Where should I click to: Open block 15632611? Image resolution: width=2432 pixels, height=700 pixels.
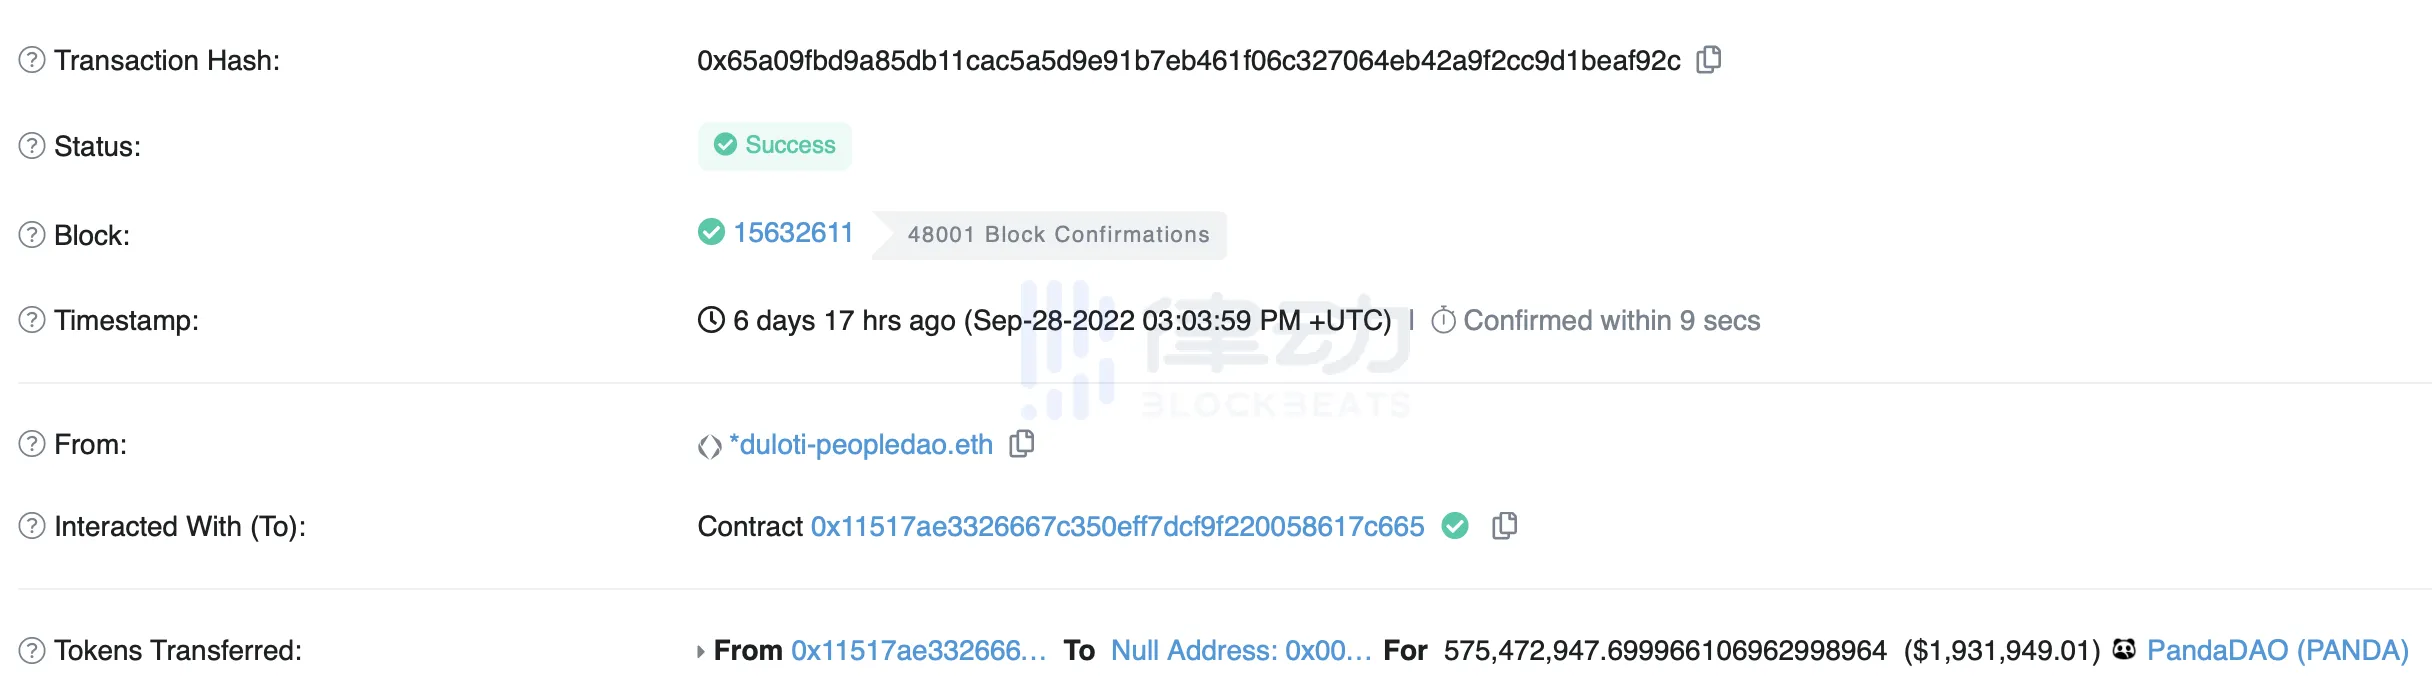793,233
